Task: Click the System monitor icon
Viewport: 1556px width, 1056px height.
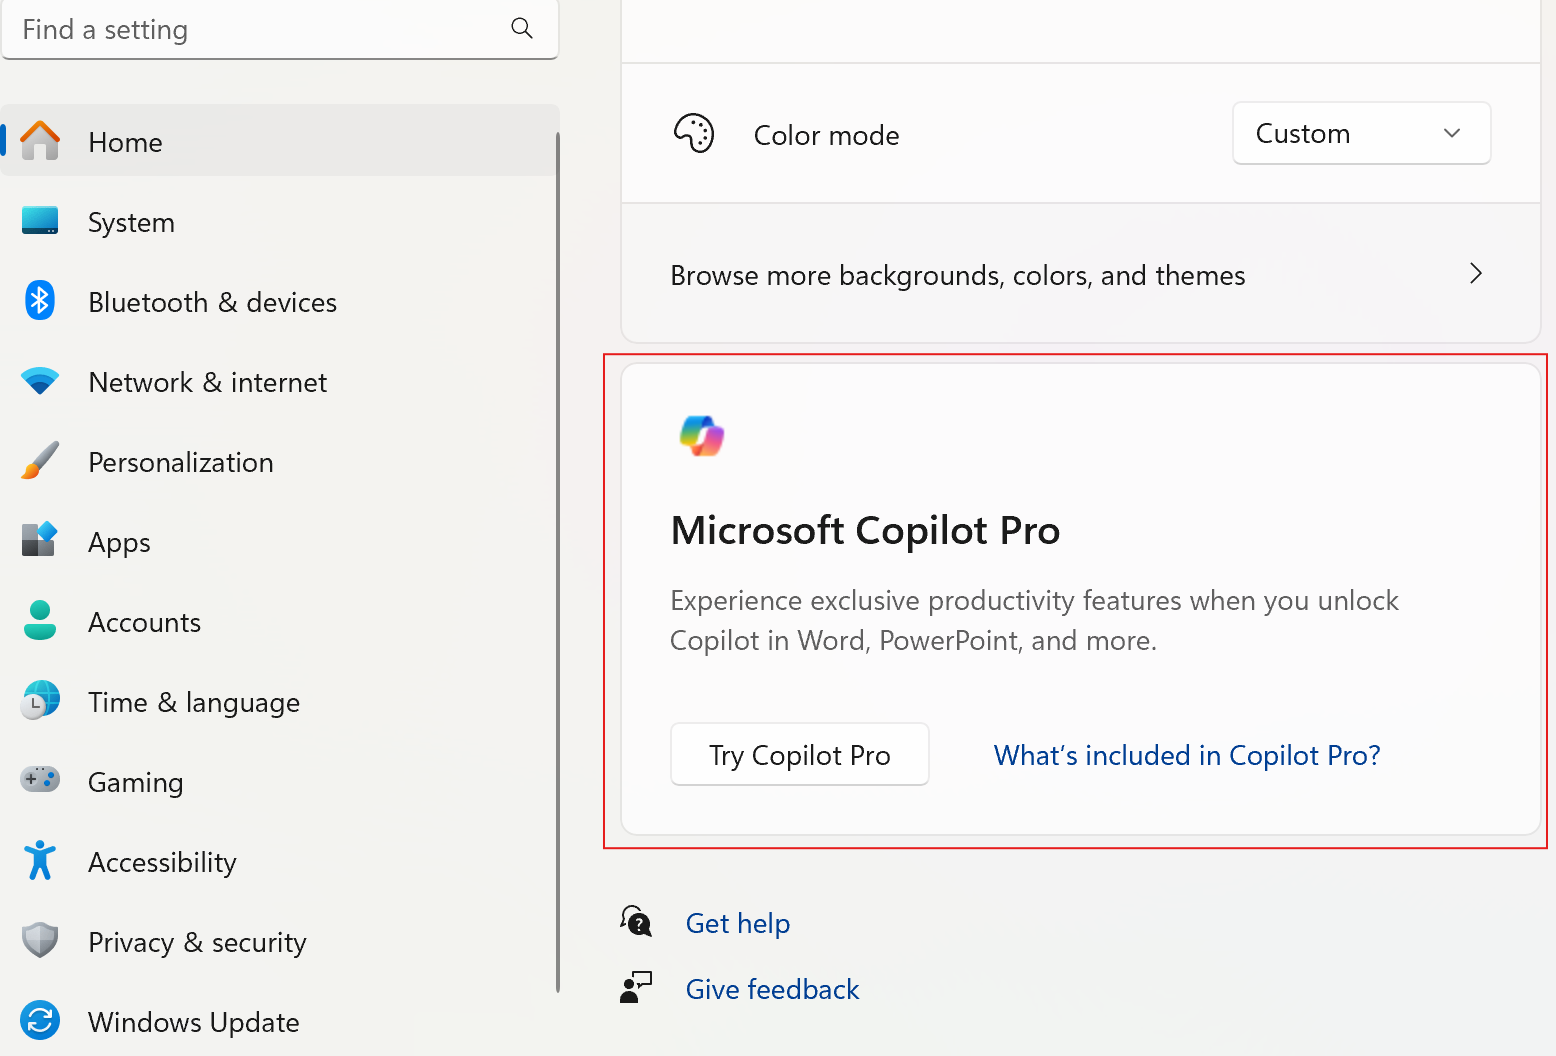Action: tap(40, 221)
